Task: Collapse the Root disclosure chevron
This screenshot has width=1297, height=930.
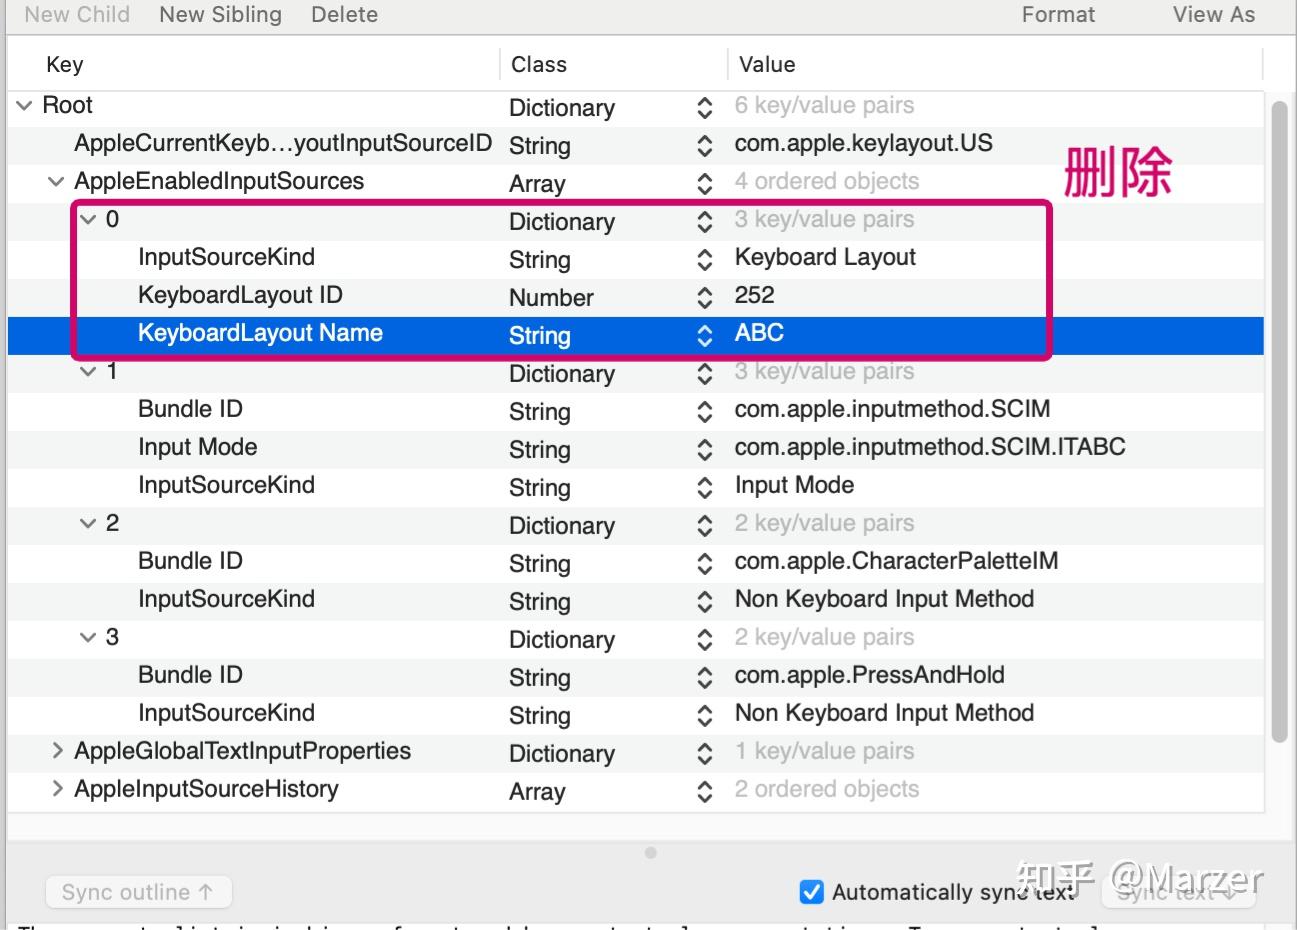Action: tap(24, 106)
